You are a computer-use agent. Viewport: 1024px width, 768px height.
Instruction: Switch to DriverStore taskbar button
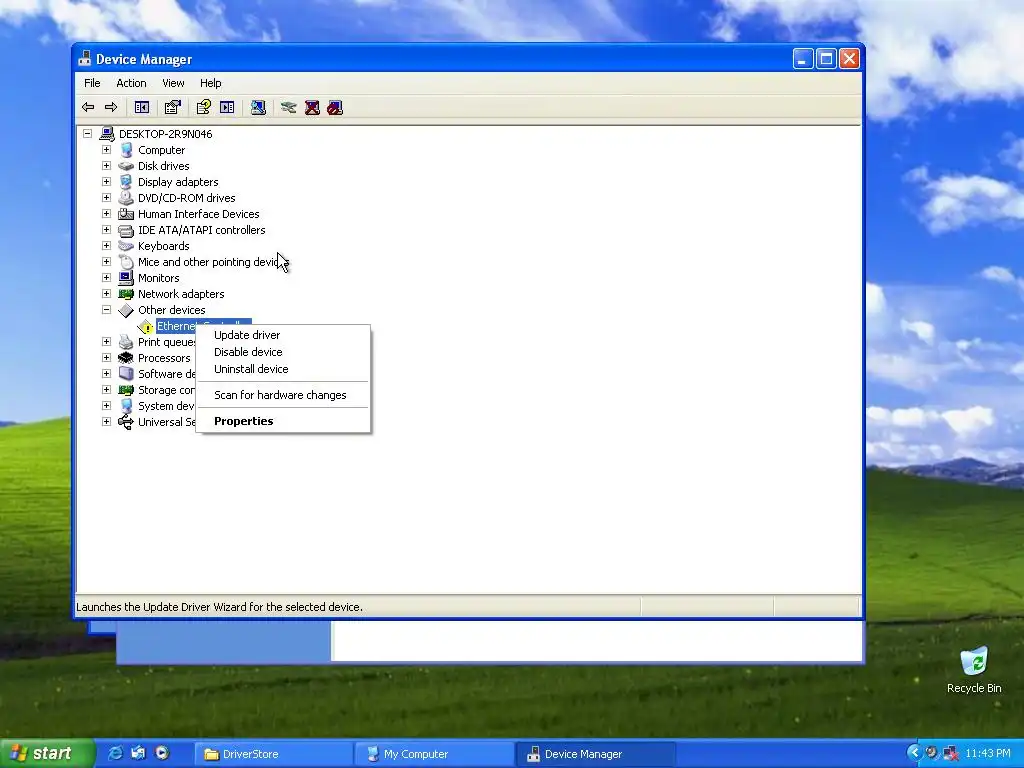point(272,754)
